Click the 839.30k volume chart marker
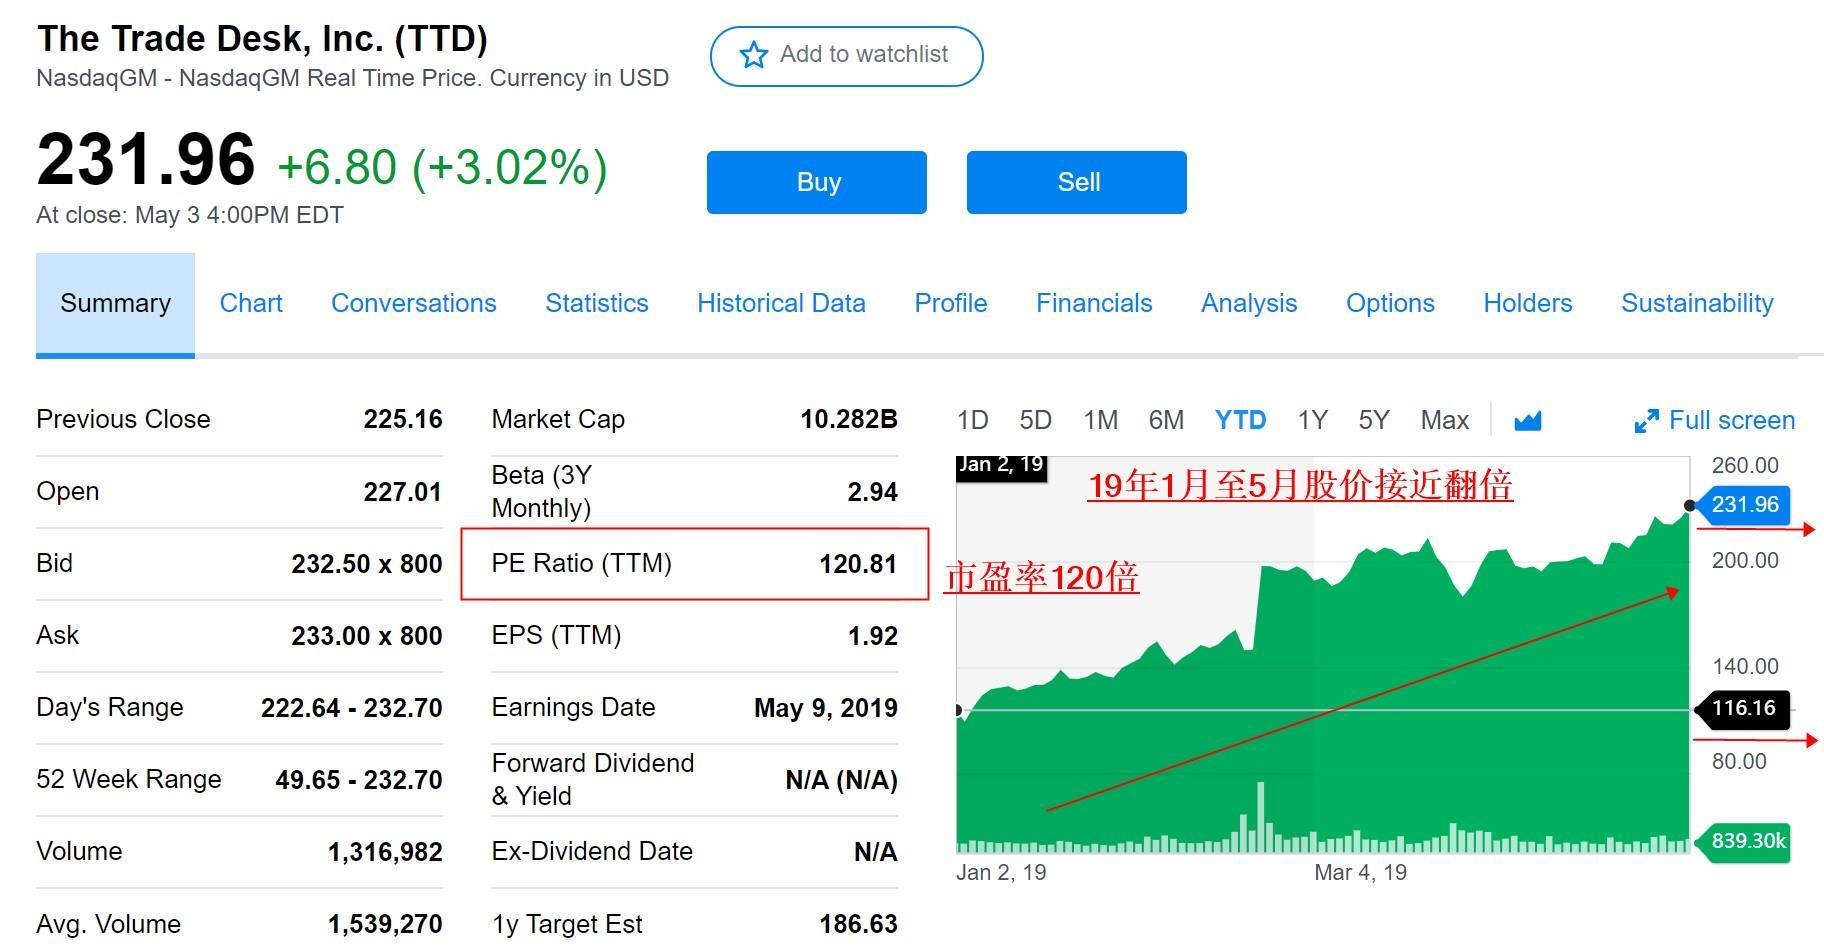 [x=1744, y=841]
